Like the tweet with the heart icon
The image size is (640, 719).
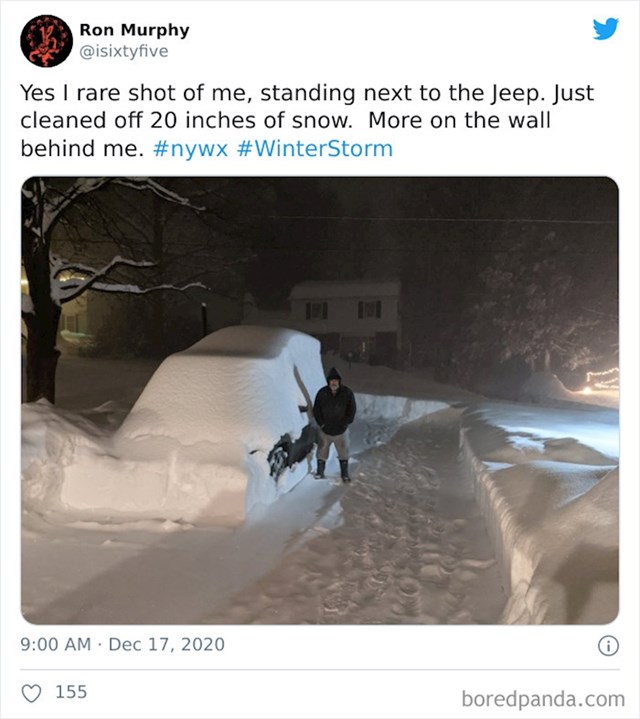[31, 693]
